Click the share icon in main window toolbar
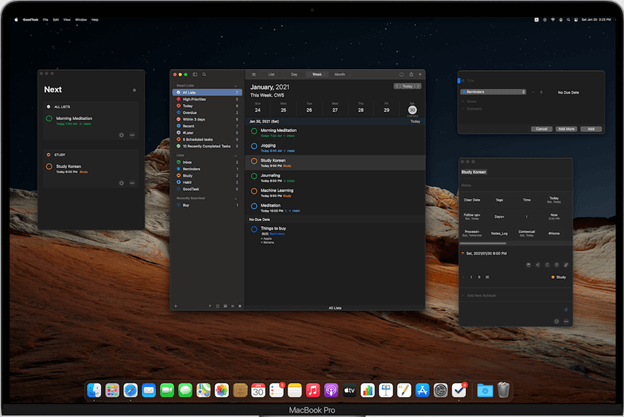Viewport: 624px width, 417px height. click(x=411, y=74)
